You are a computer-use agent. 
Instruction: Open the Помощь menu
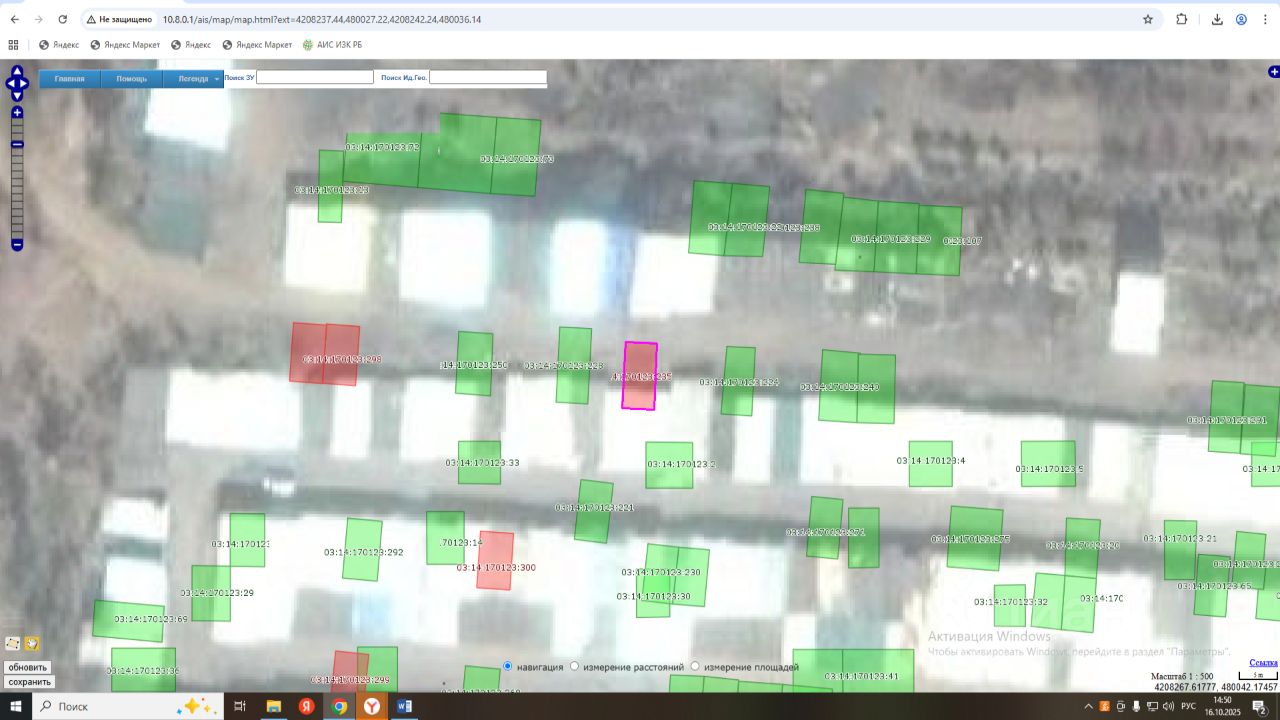(132, 79)
